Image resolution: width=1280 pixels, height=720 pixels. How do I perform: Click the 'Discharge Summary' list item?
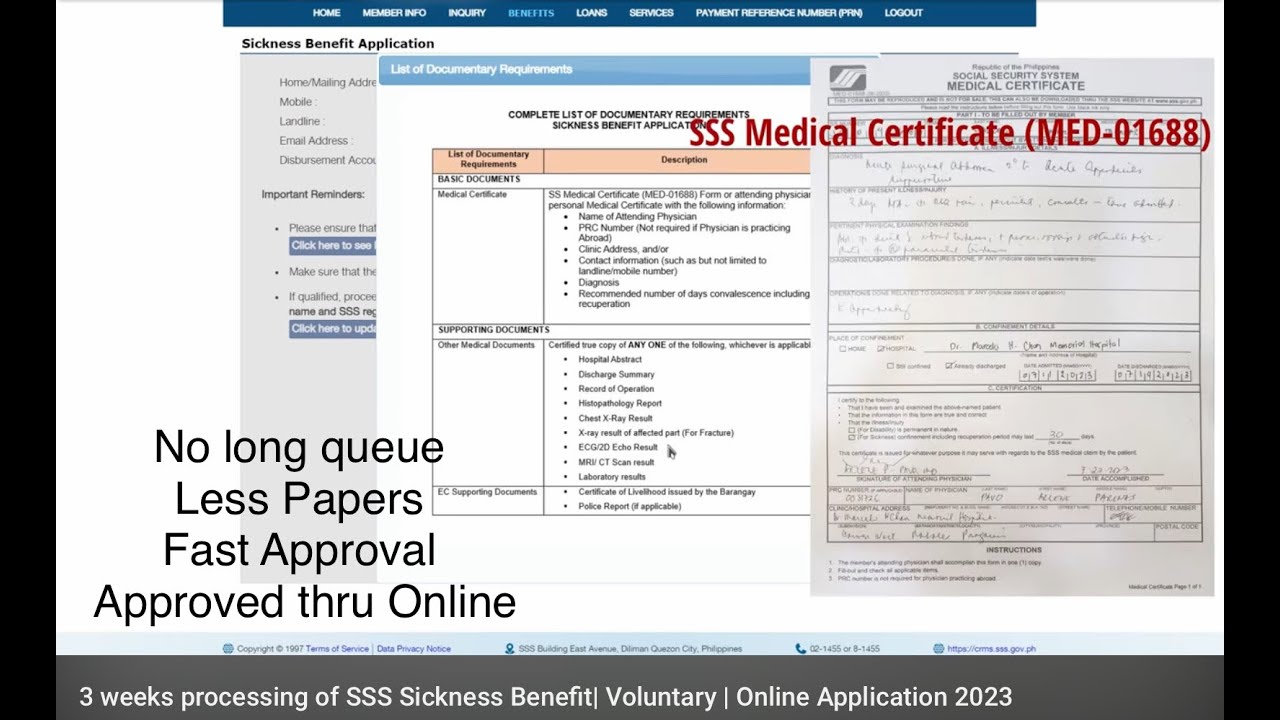point(616,375)
